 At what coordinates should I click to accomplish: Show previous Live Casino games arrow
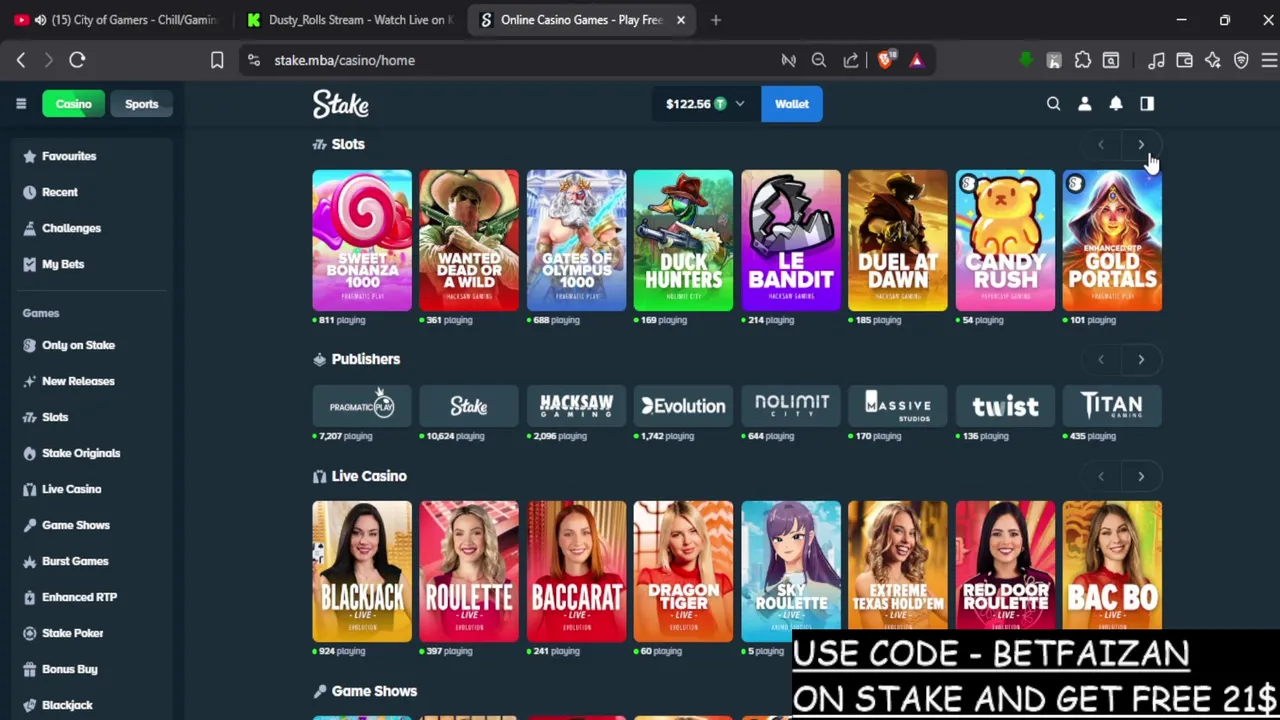pos(1101,477)
